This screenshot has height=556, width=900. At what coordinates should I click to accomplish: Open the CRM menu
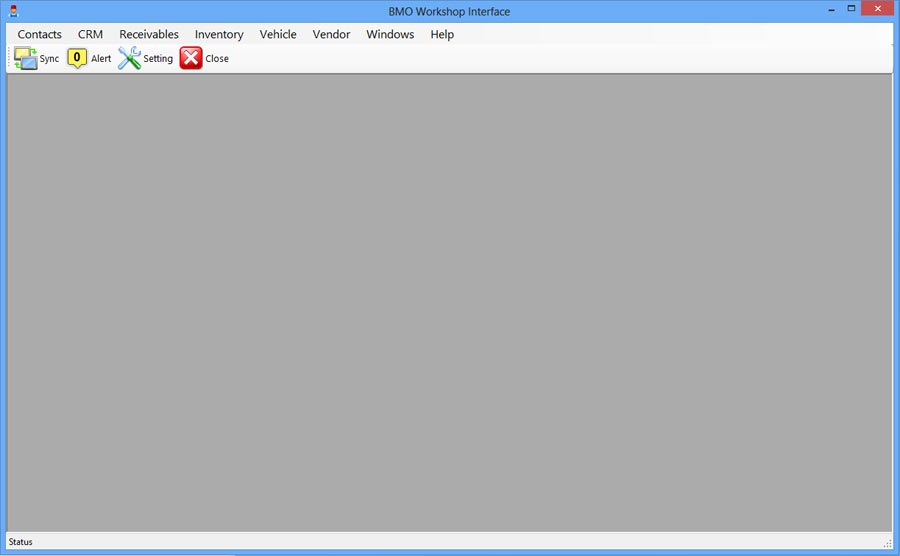tap(91, 34)
